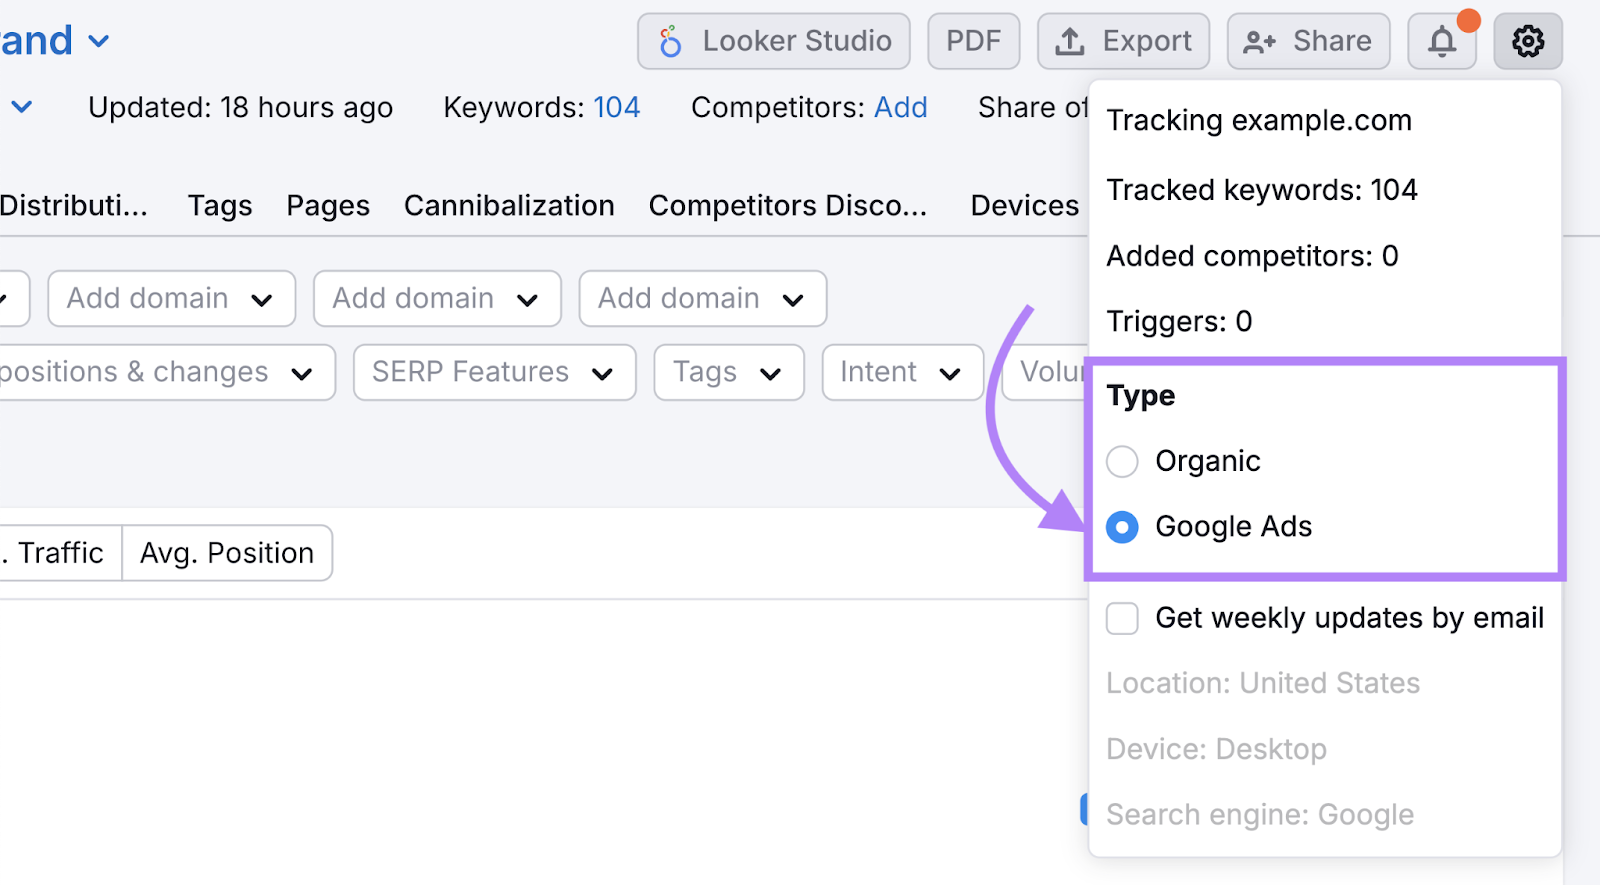Go to the Devices tab
This screenshot has height=885, width=1600.
pos(1024,206)
